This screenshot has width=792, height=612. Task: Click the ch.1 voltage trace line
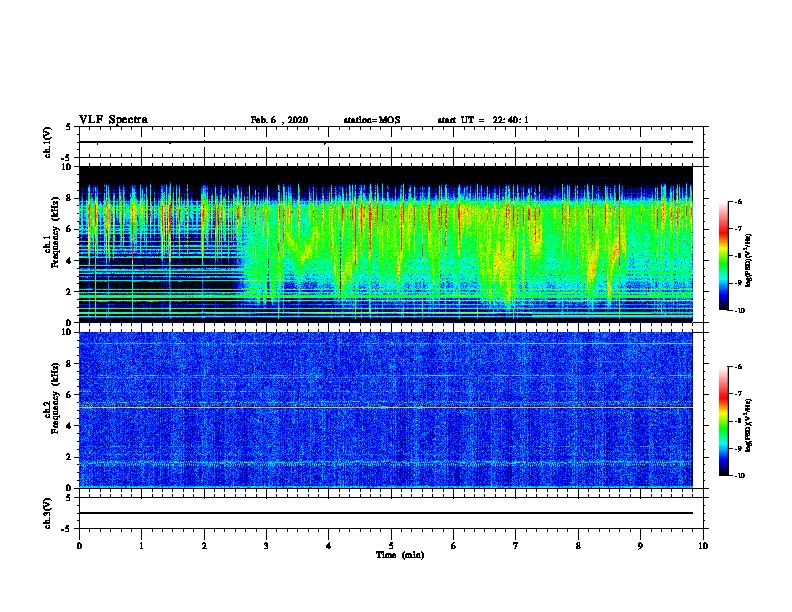tap(386, 142)
